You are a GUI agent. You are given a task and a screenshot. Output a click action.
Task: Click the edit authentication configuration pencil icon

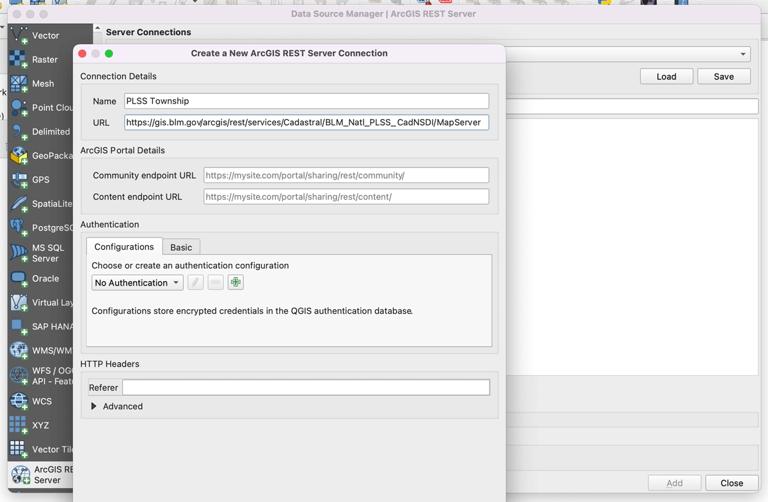(195, 283)
